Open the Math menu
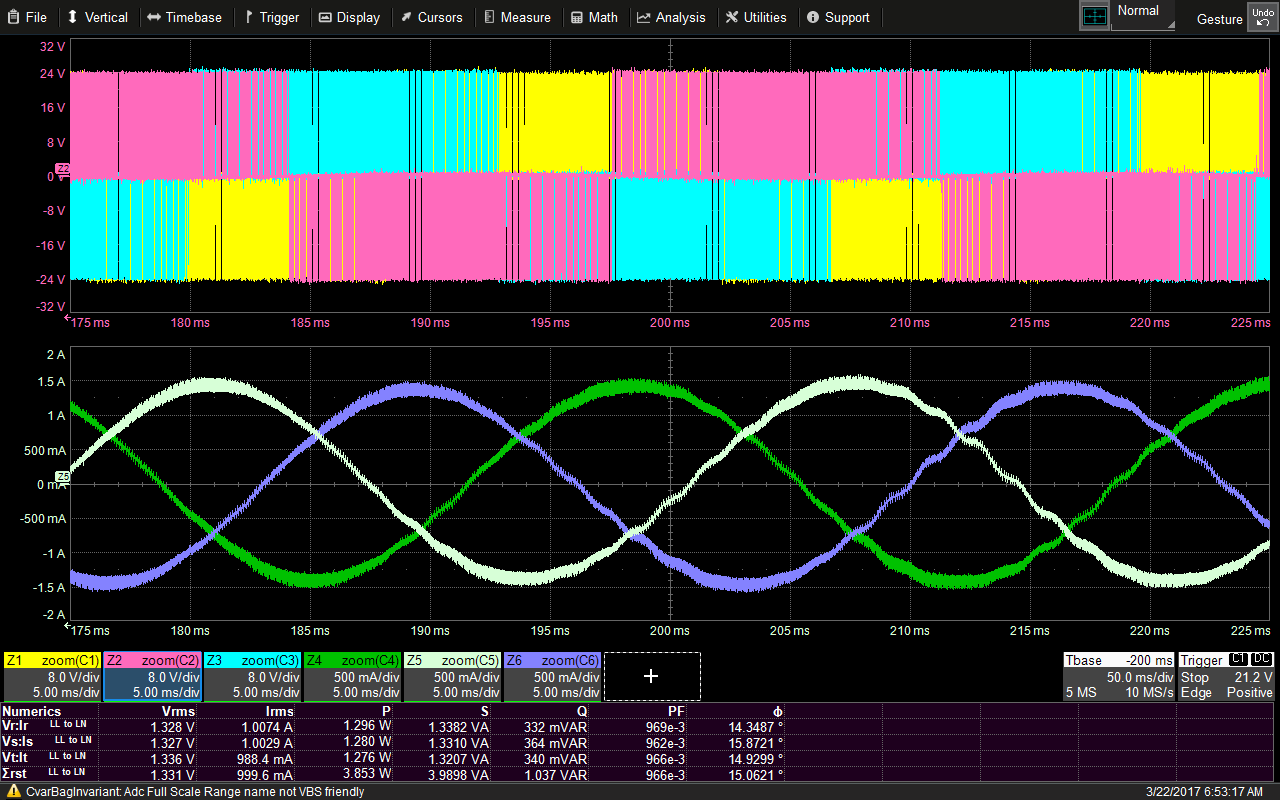This screenshot has width=1280, height=800. point(594,17)
